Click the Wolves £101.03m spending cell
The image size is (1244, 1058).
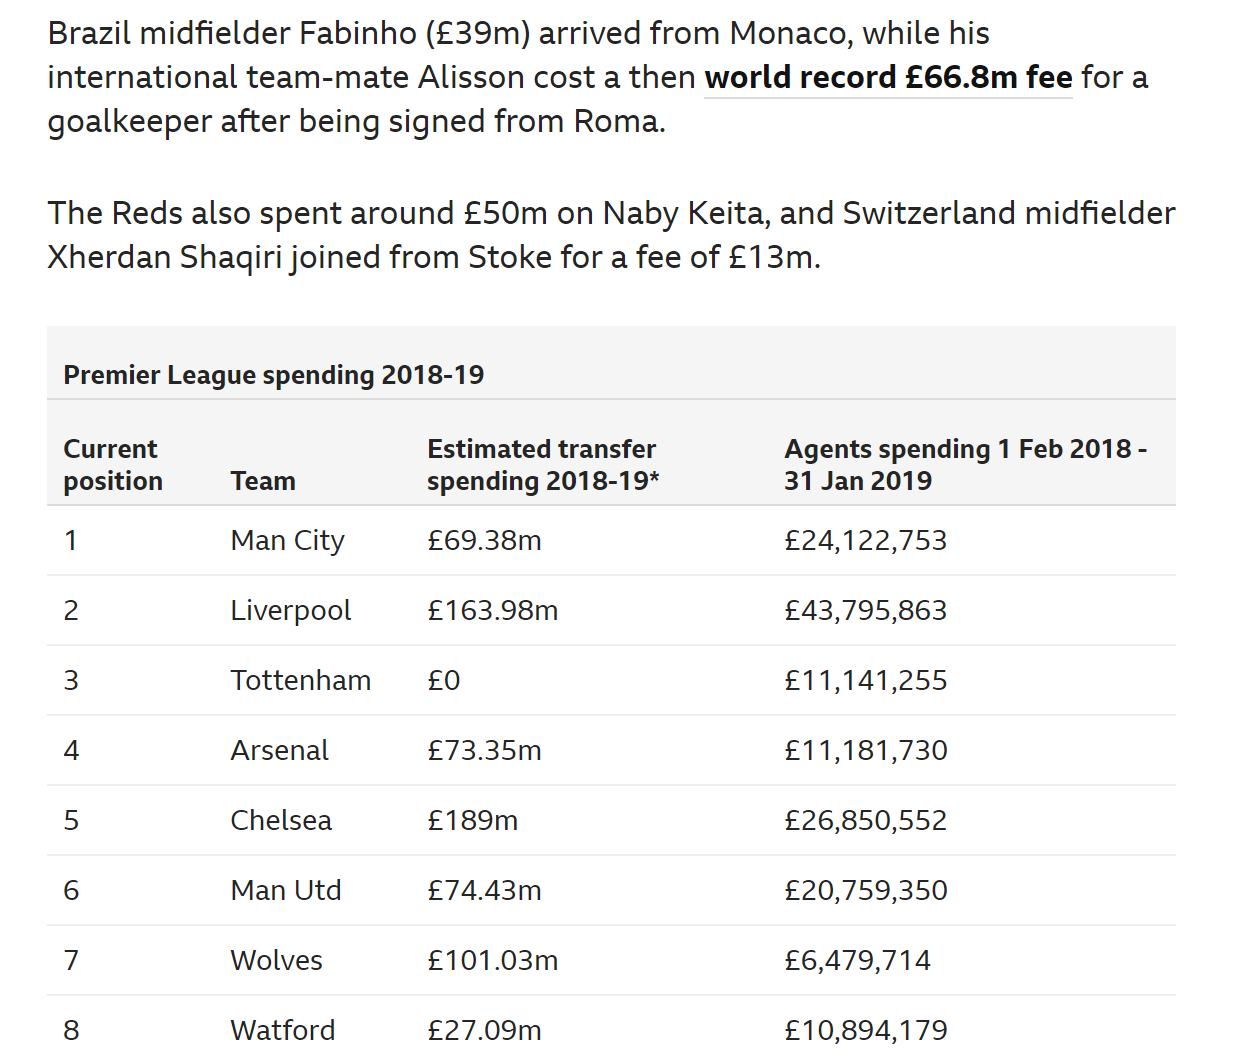[492, 960]
